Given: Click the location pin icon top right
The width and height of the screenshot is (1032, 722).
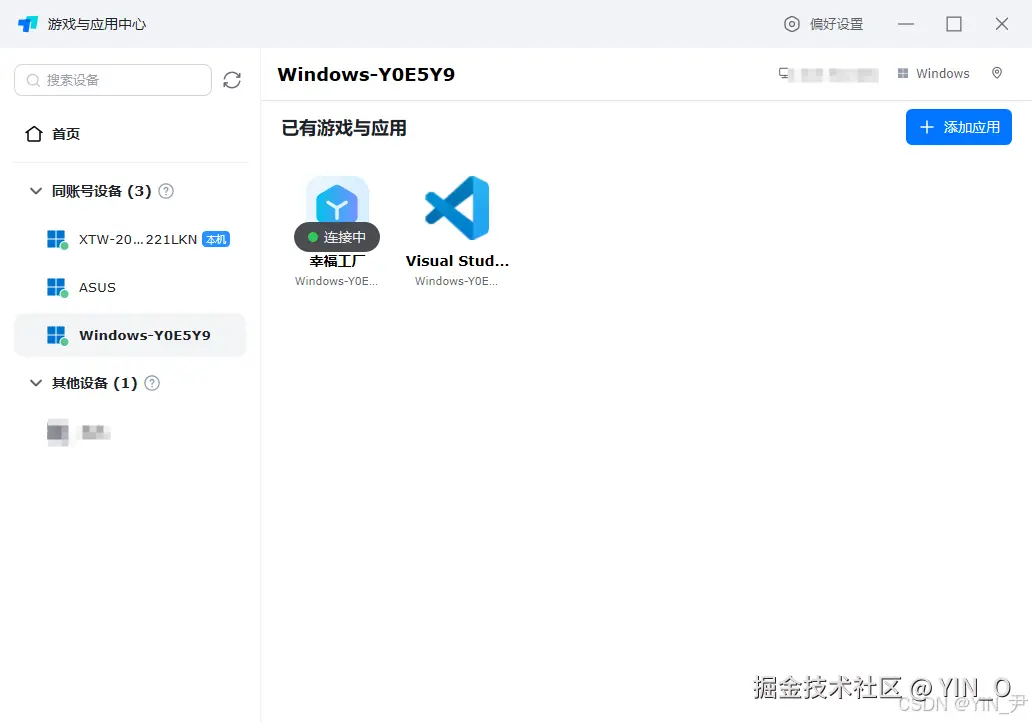Looking at the screenshot, I should pos(997,73).
